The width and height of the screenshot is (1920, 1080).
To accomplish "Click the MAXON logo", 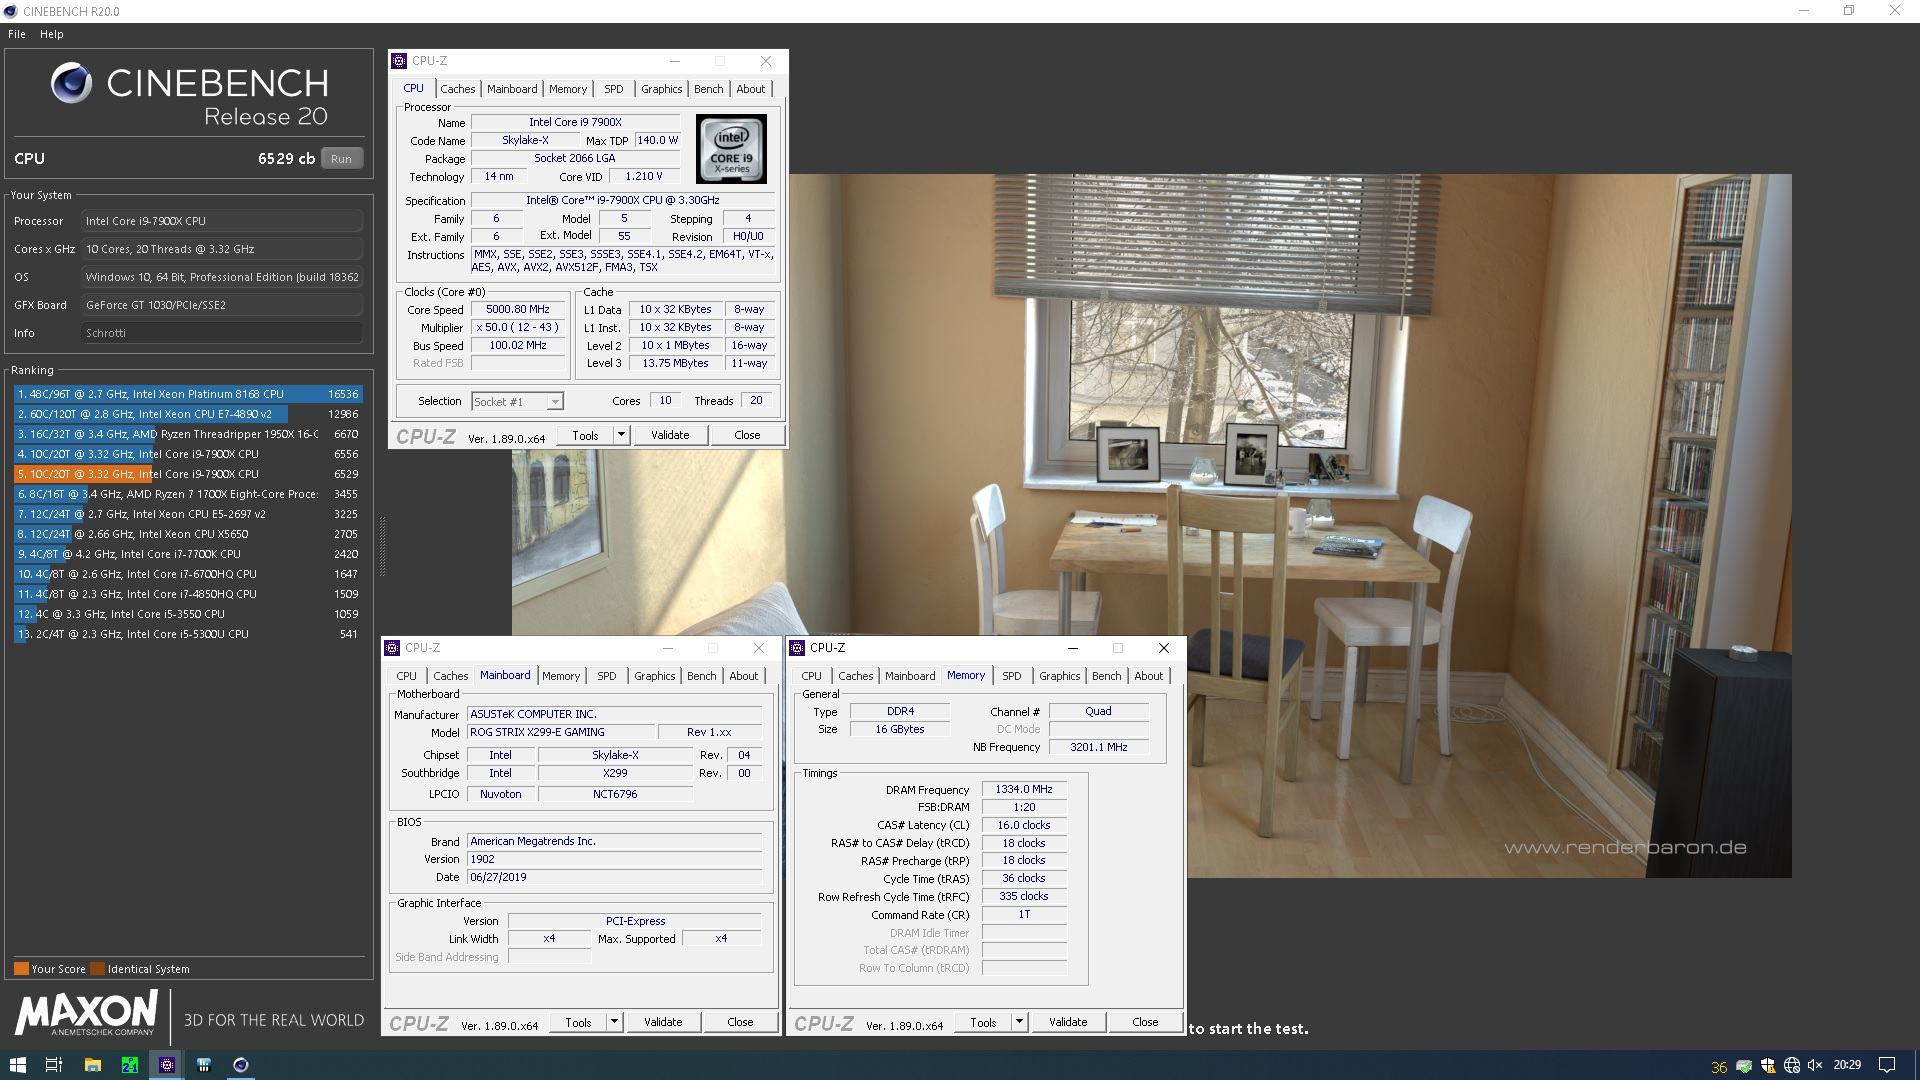I will [86, 1014].
